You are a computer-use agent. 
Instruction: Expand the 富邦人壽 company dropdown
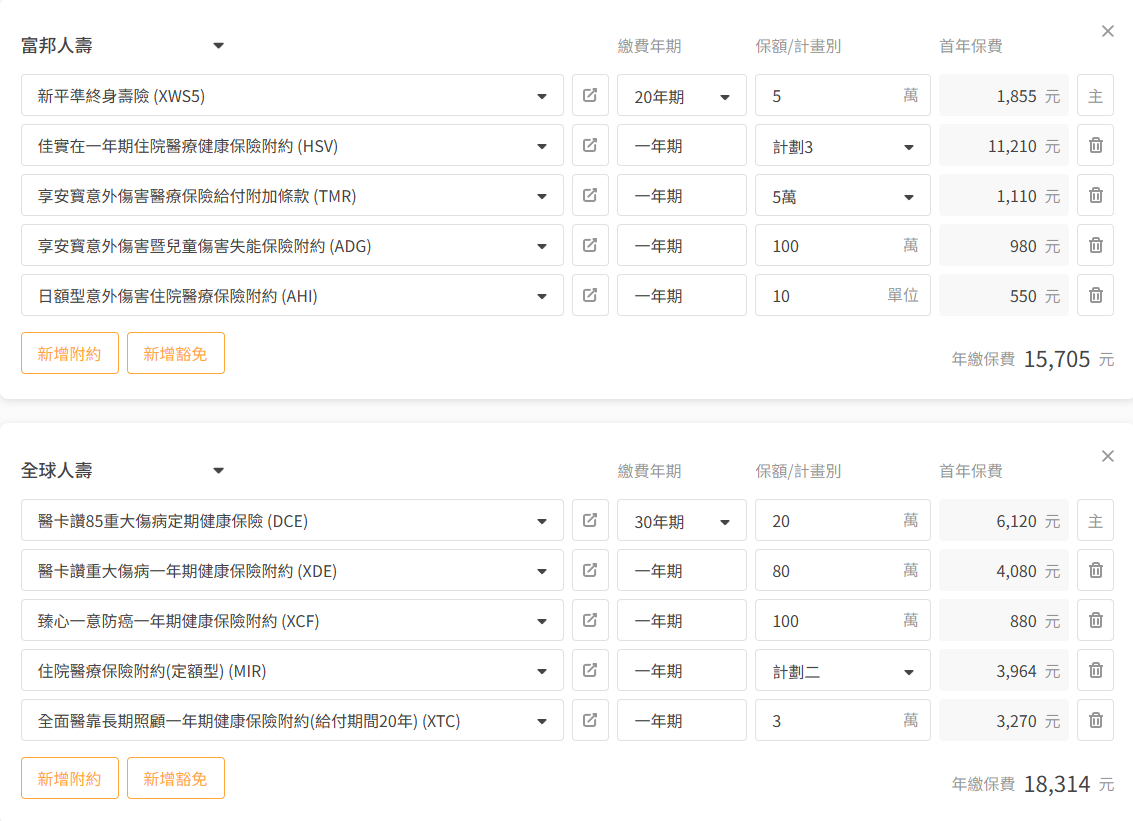tap(219, 46)
